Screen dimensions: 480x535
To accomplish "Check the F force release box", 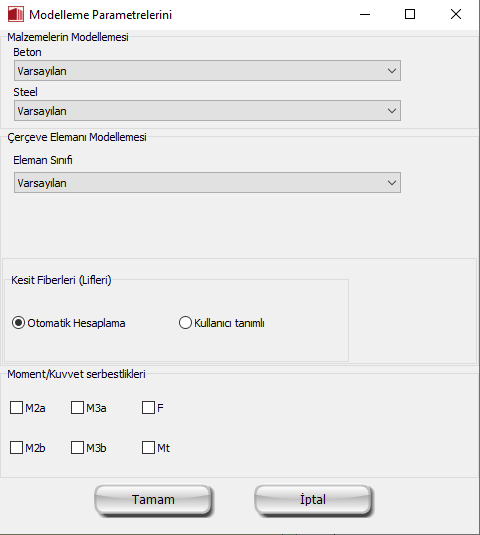I will 148,407.
